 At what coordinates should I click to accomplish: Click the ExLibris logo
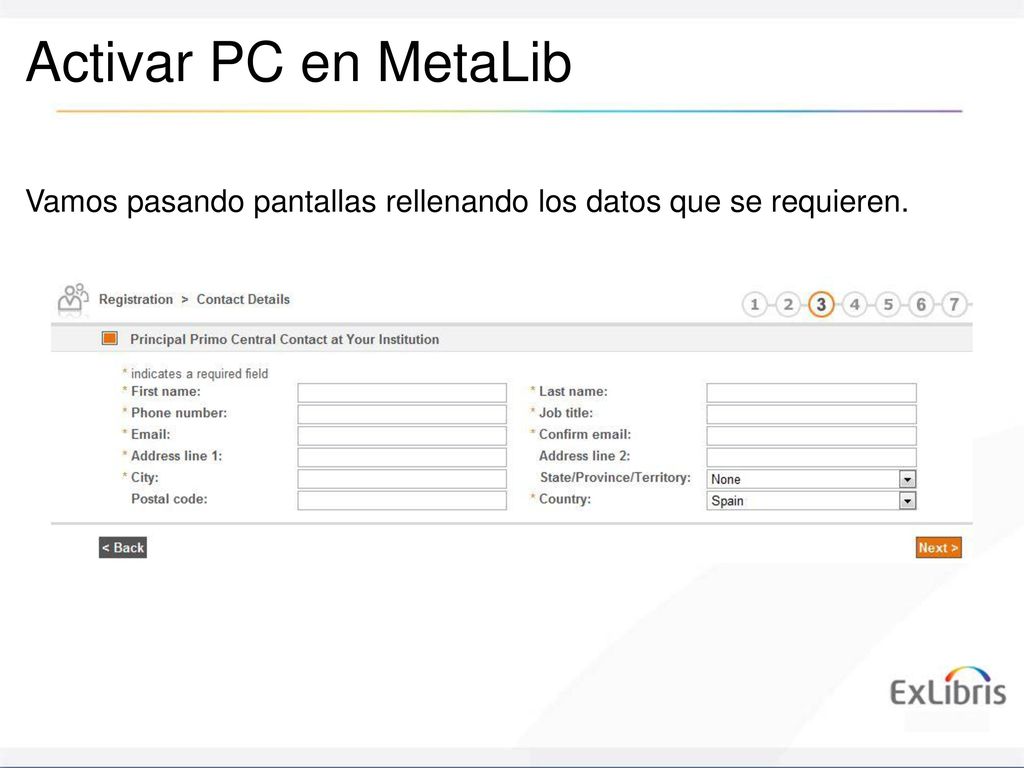[x=948, y=687]
